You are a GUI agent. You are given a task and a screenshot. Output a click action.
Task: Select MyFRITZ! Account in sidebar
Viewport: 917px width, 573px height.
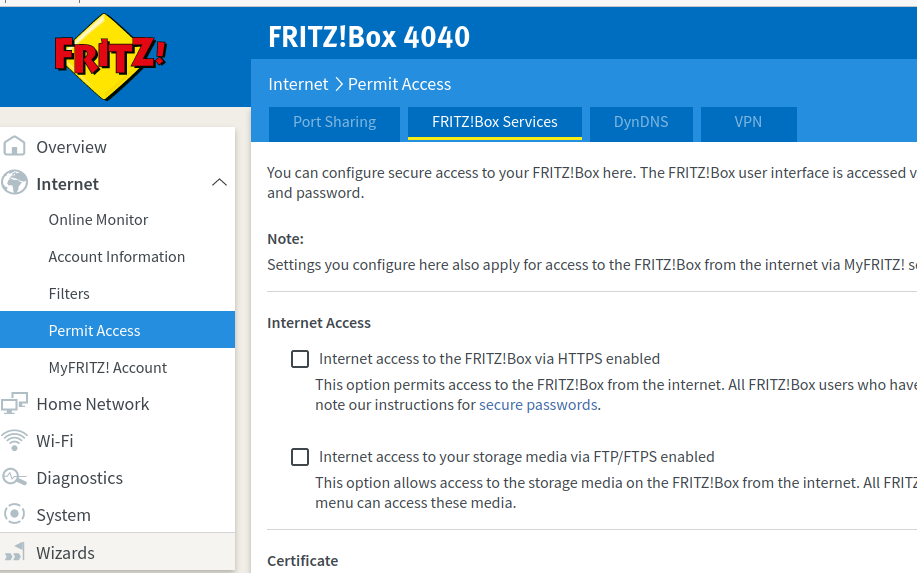[107, 368]
